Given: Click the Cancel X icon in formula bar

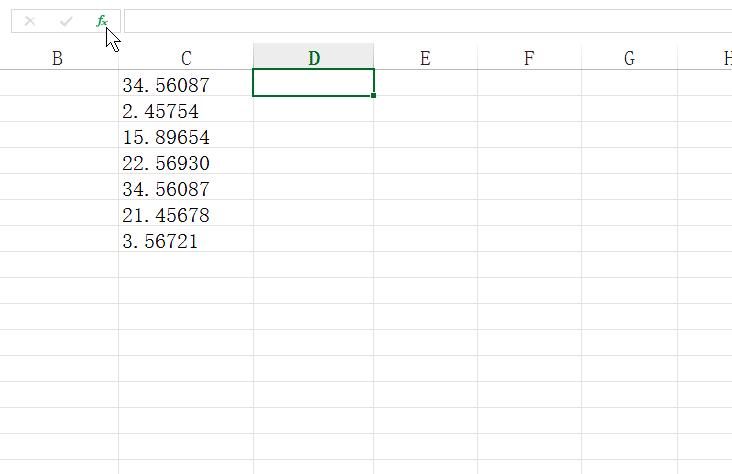Looking at the screenshot, I should point(30,21).
